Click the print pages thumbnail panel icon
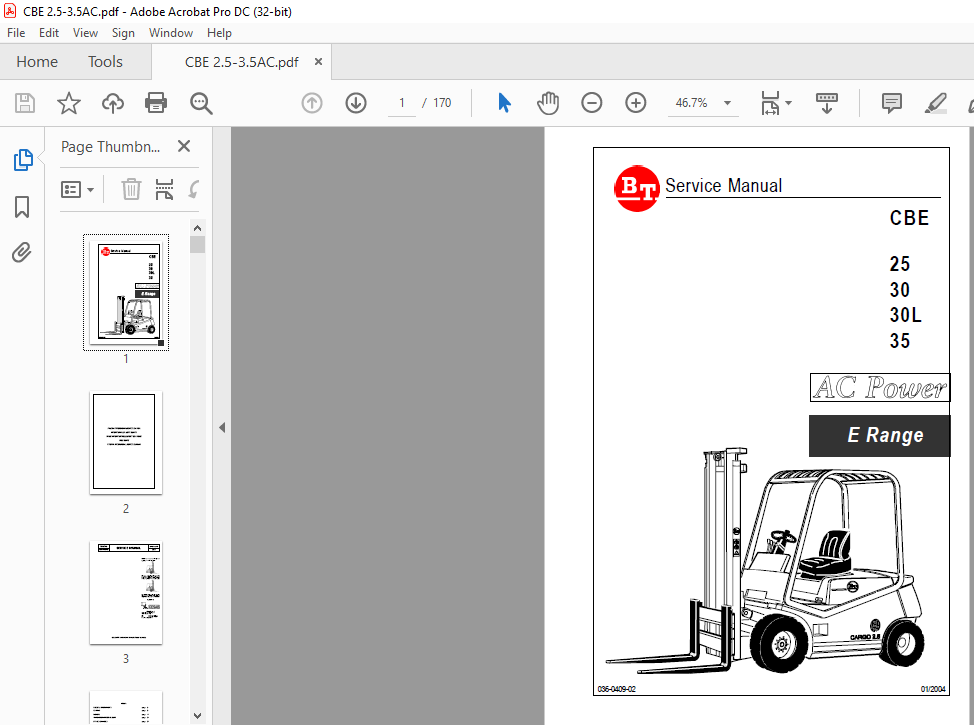974x725 pixels. tap(164, 189)
